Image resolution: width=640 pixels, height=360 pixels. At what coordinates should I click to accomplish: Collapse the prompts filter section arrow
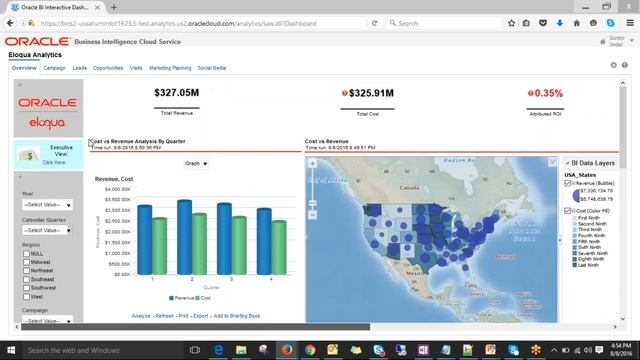(x=20, y=177)
